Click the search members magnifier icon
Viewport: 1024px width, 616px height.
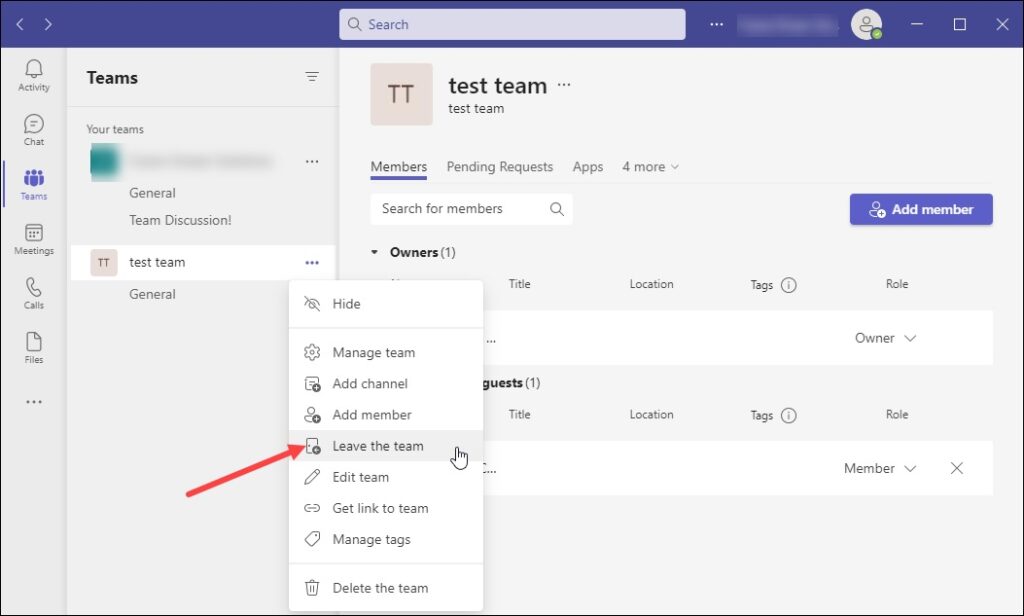(x=557, y=209)
